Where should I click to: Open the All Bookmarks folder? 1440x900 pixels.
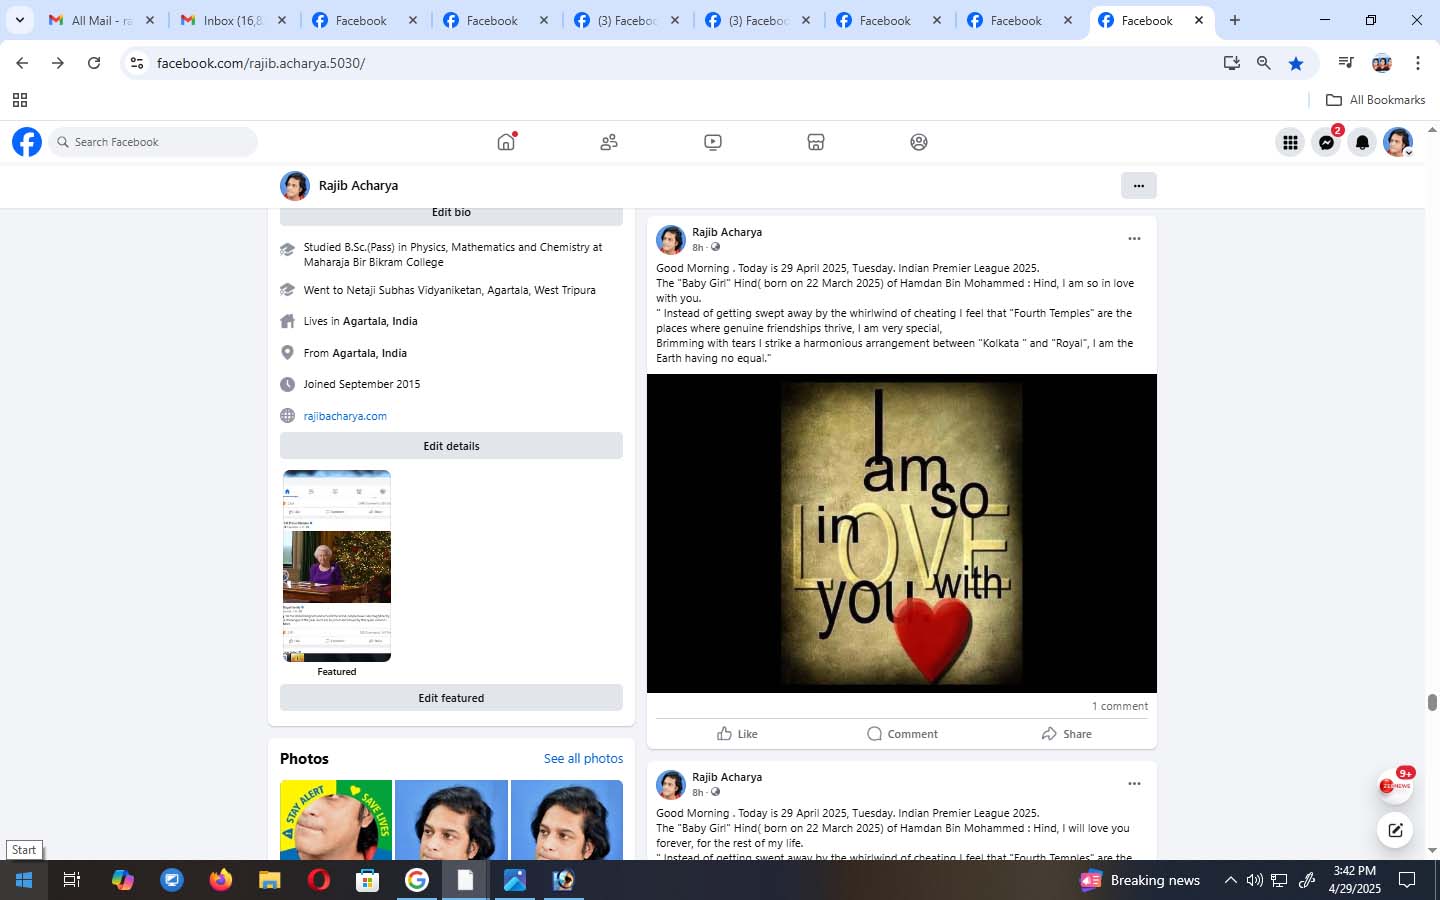[1375, 100]
